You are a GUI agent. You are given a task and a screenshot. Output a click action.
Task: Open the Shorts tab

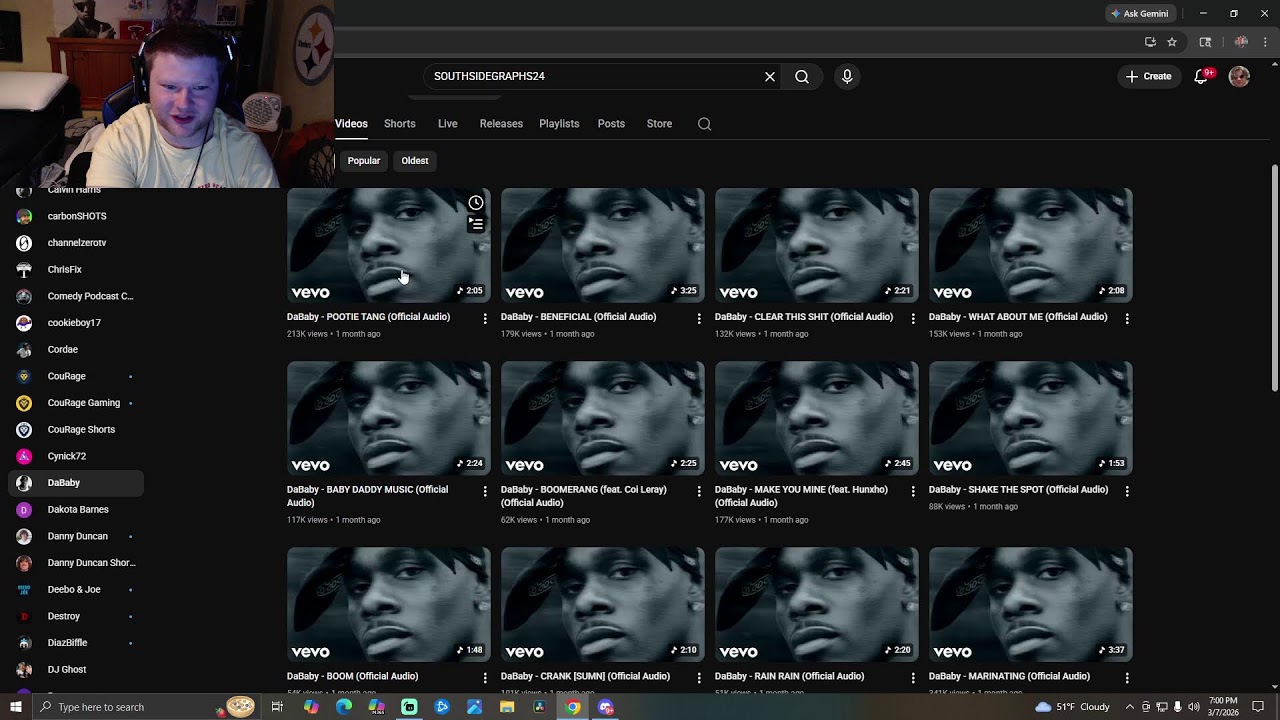(400, 124)
